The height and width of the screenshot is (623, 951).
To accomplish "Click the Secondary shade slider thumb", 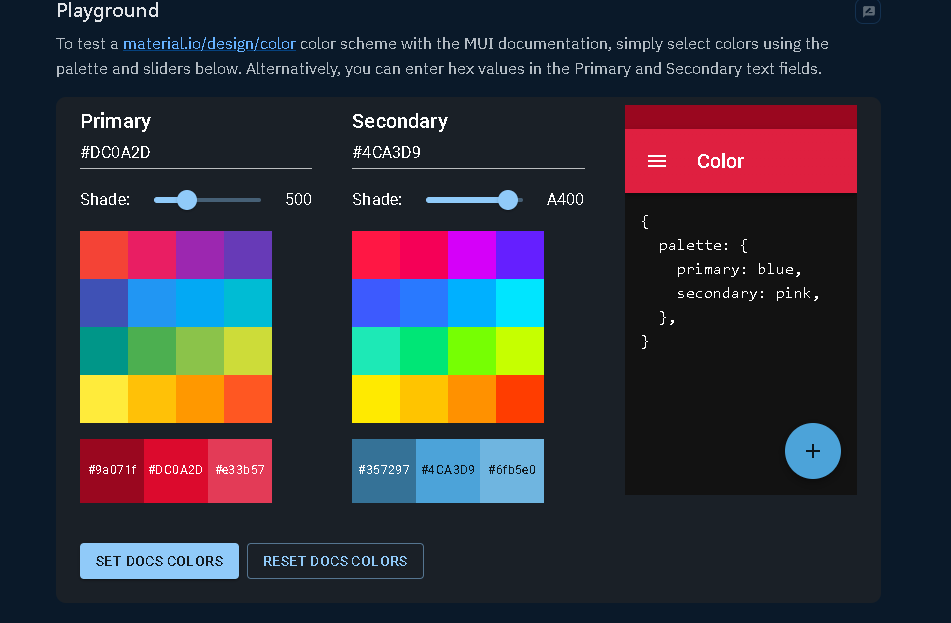I will pyautogui.click(x=508, y=199).
